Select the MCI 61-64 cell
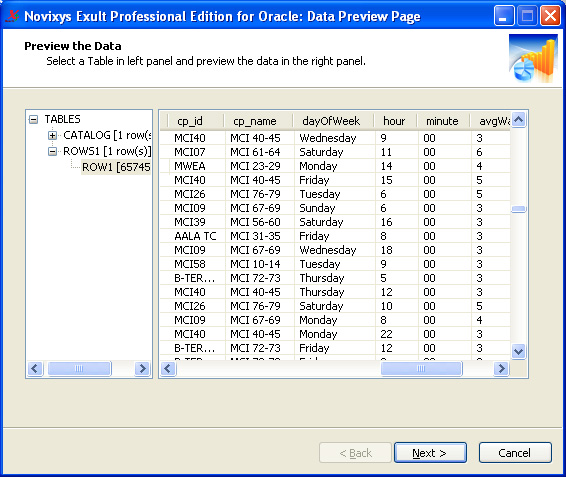The height and width of the screenshot is (477, 566). (x=260, y=152)
